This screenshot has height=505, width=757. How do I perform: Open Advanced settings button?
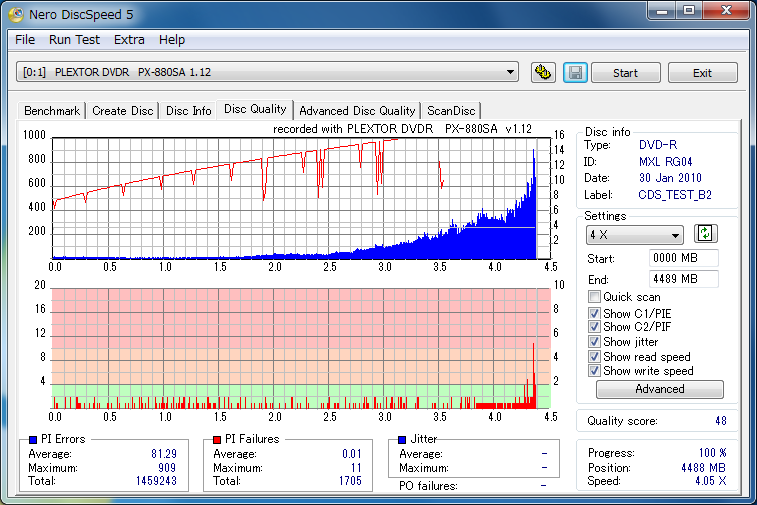click(x=660, y=389)
